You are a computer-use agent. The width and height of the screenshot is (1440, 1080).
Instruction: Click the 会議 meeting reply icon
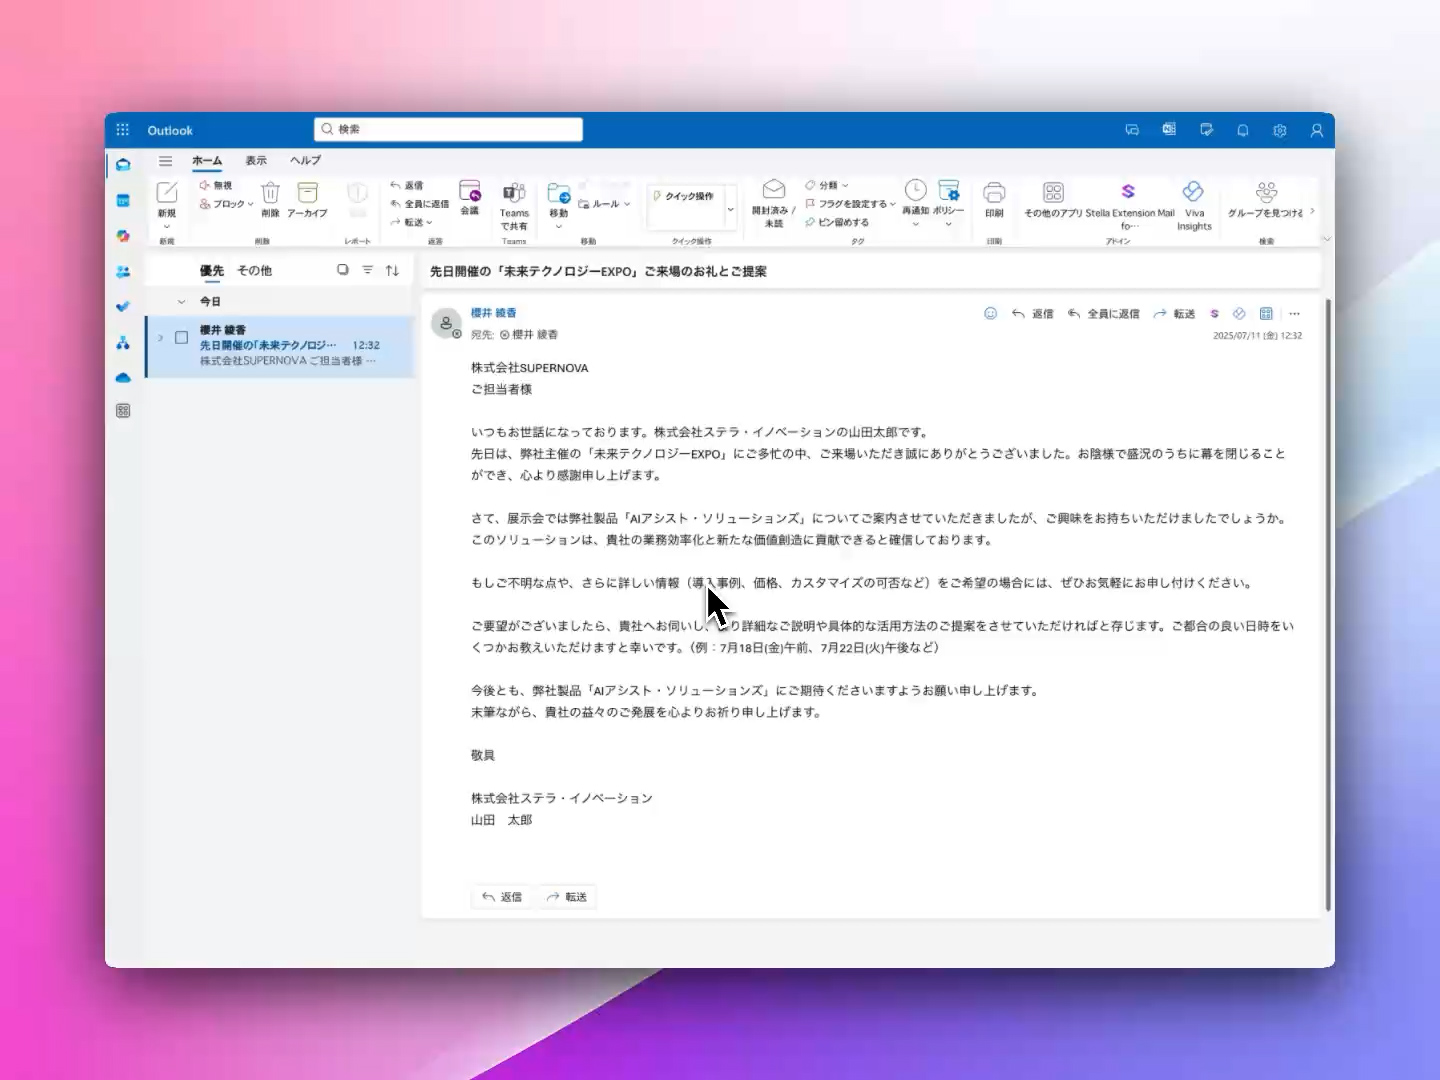(x=470, y=191)
